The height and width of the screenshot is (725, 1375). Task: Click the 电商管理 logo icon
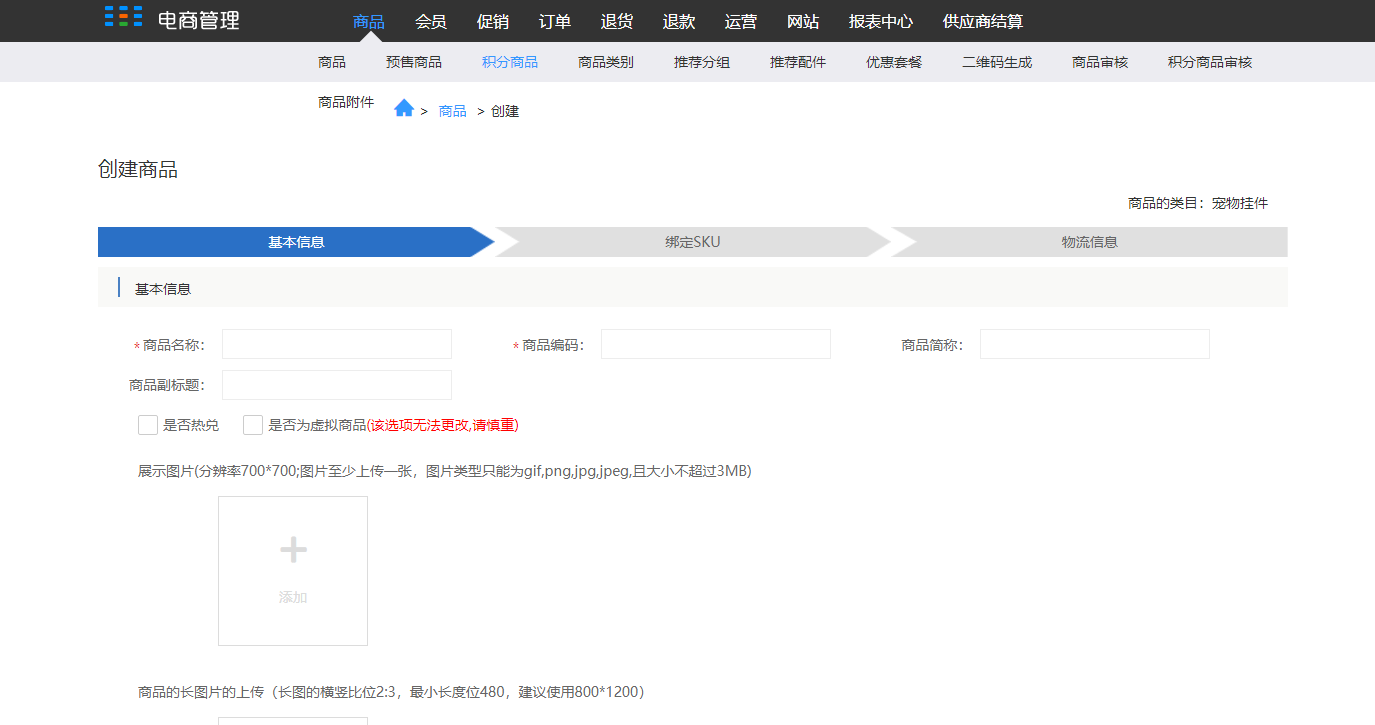coord(123,16)
